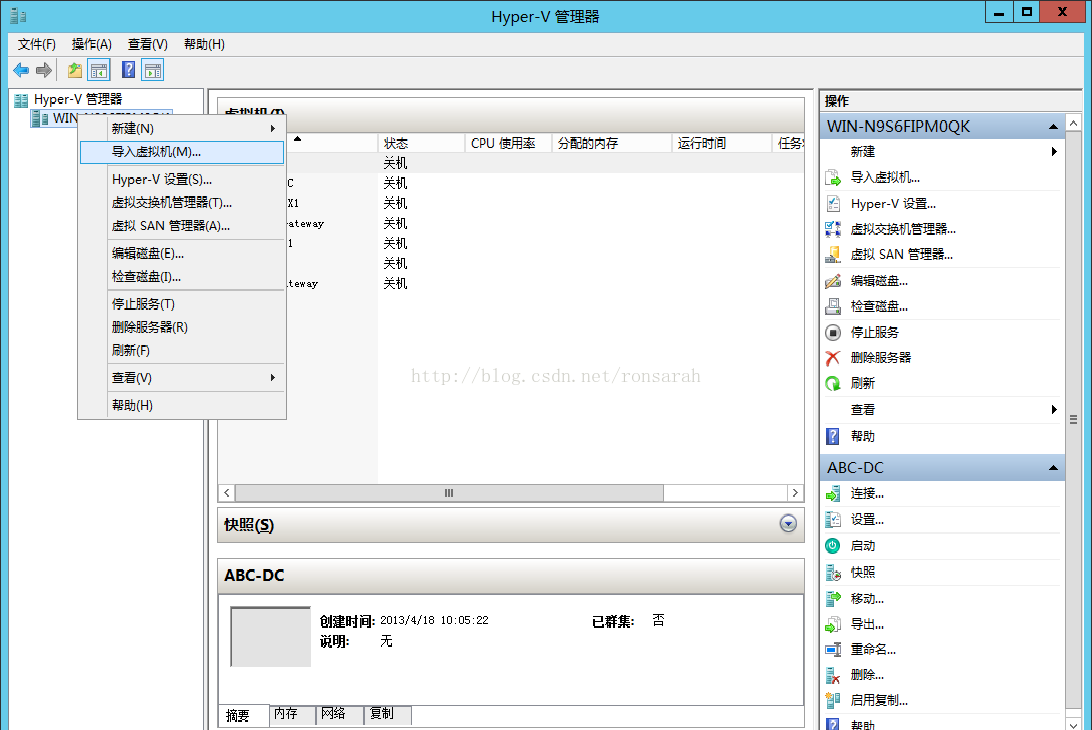Click the 启用复制 icon under ABC-DC
The image size is (1092, 730).
coord(833,700)
